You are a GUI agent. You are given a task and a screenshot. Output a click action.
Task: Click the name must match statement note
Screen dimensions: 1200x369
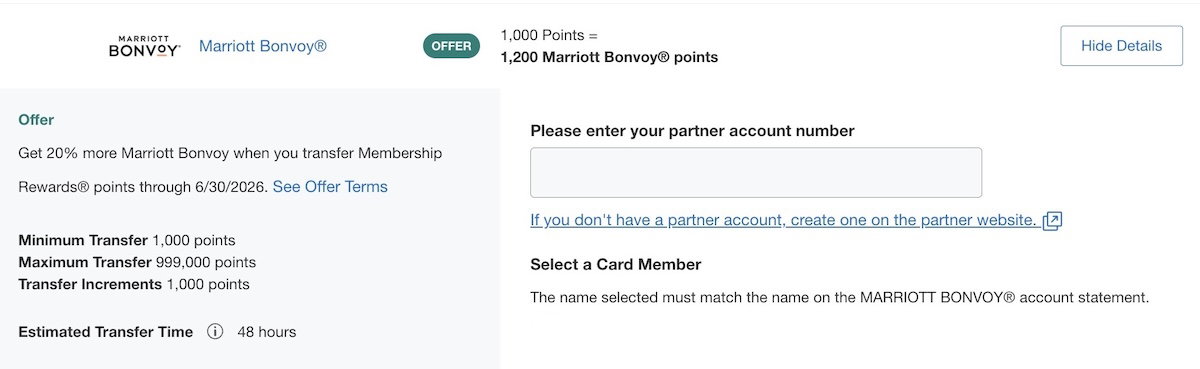pos(840,298)
